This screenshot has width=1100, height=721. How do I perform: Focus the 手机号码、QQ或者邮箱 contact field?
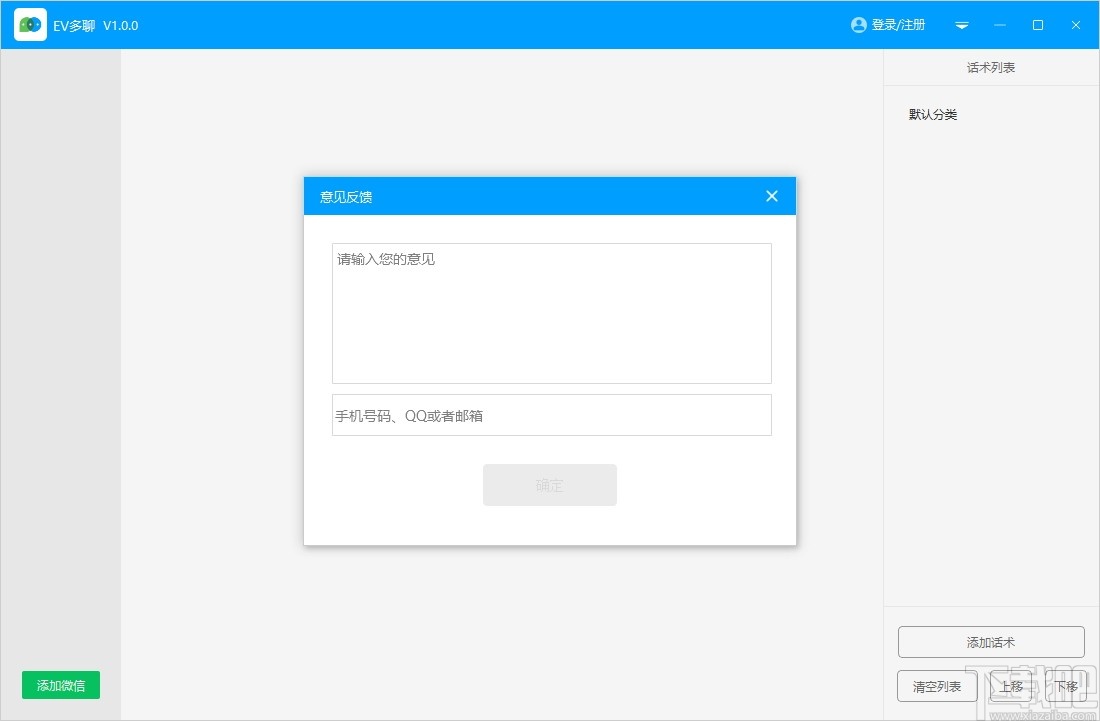551,415
